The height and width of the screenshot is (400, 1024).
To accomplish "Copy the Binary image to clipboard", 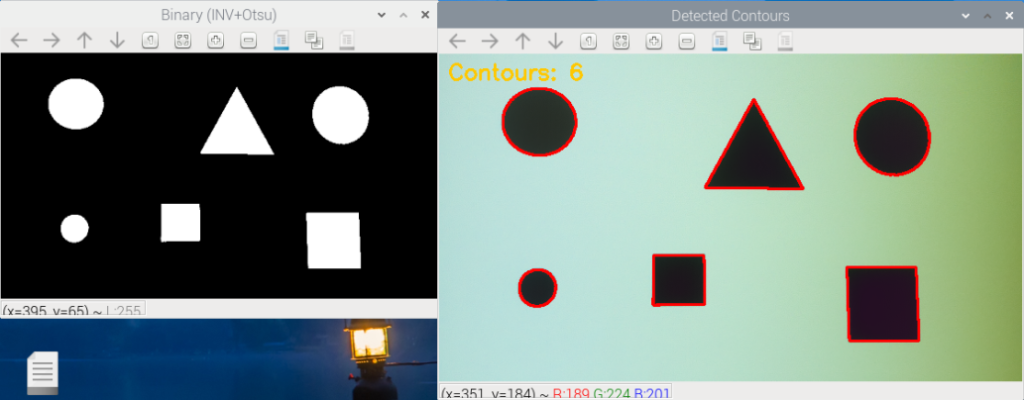I will tap(313, 40).
